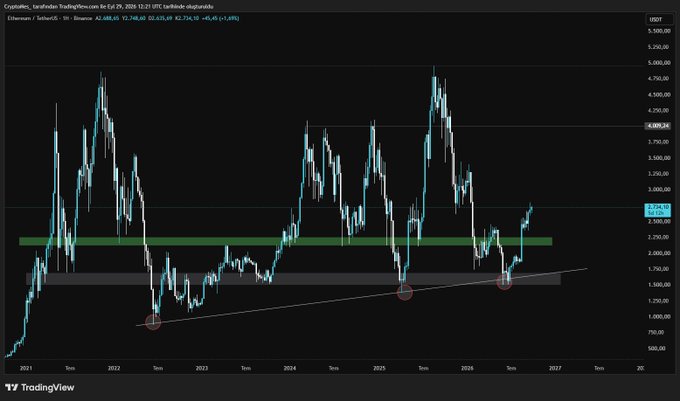Click the 2022 label on time axis
The width and height of the screenshot is (680, 401).
114,368
